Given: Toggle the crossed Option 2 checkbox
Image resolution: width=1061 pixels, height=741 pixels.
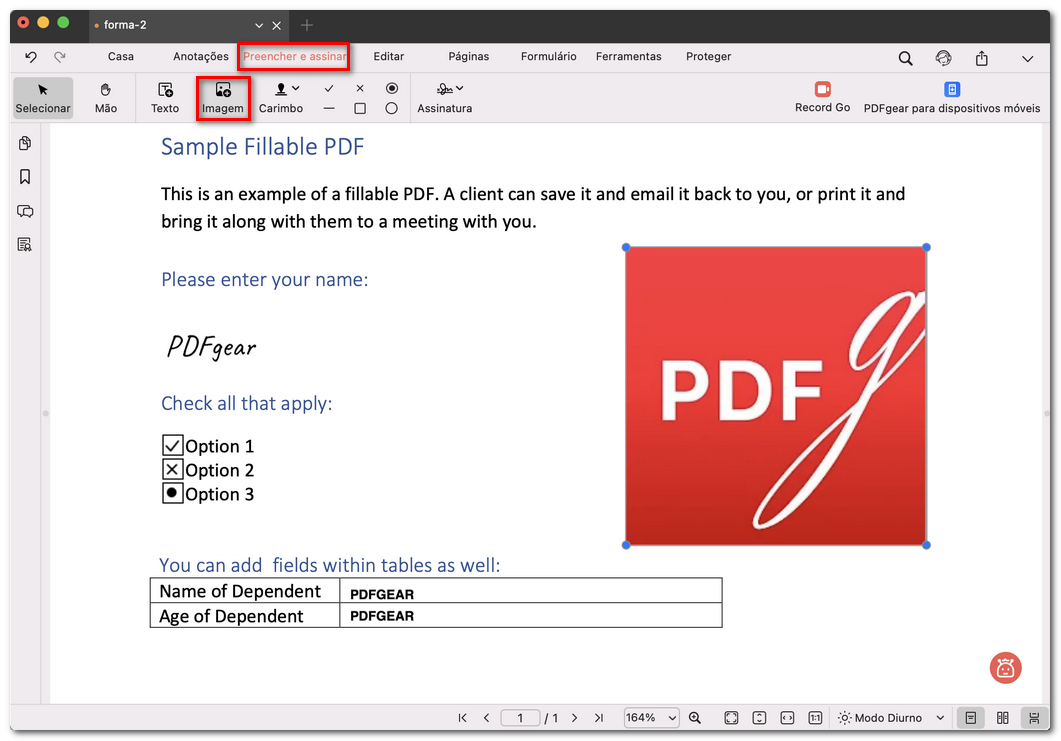Looking at the screenshot, I should (x=172, y=470).
